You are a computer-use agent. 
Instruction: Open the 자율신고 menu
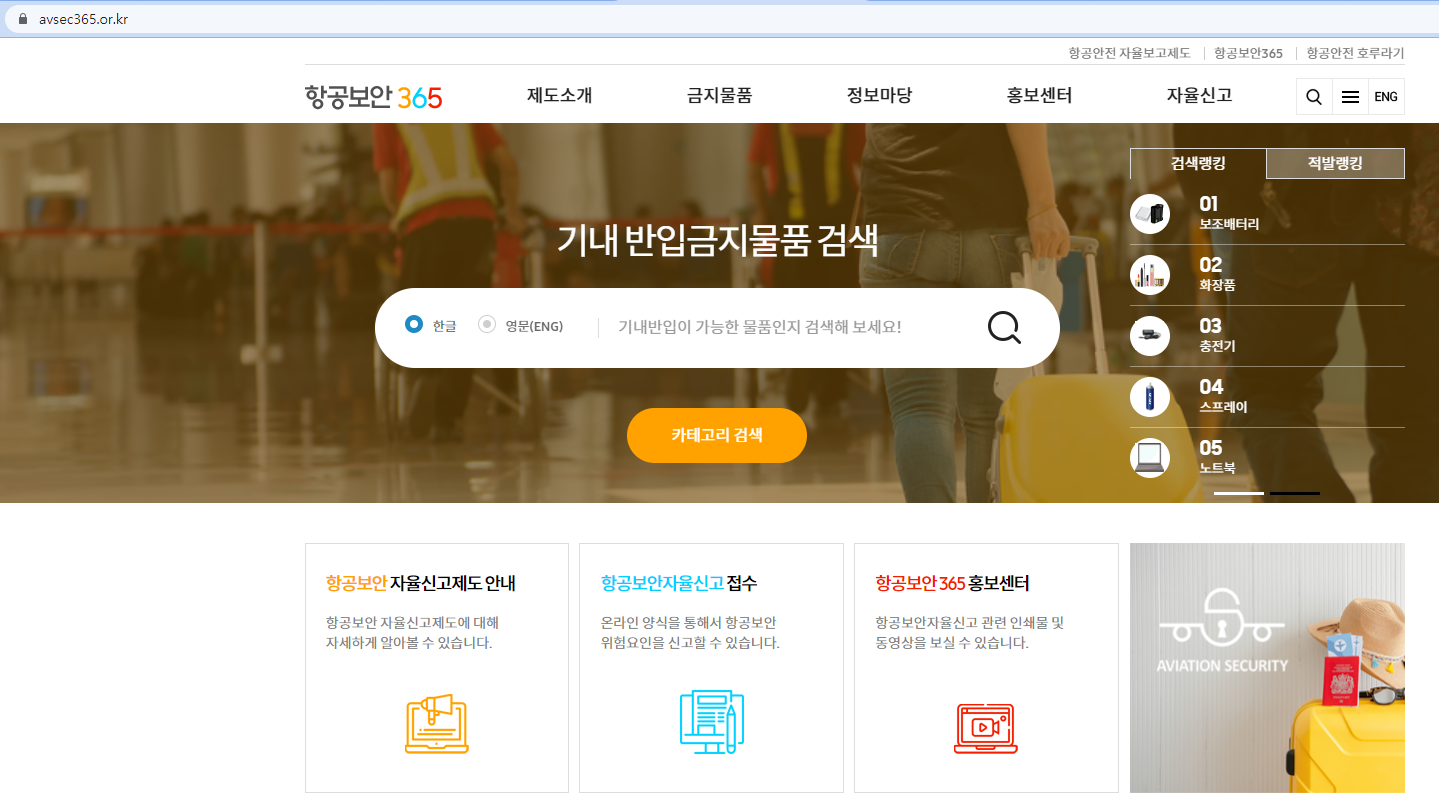[1199, 96]
